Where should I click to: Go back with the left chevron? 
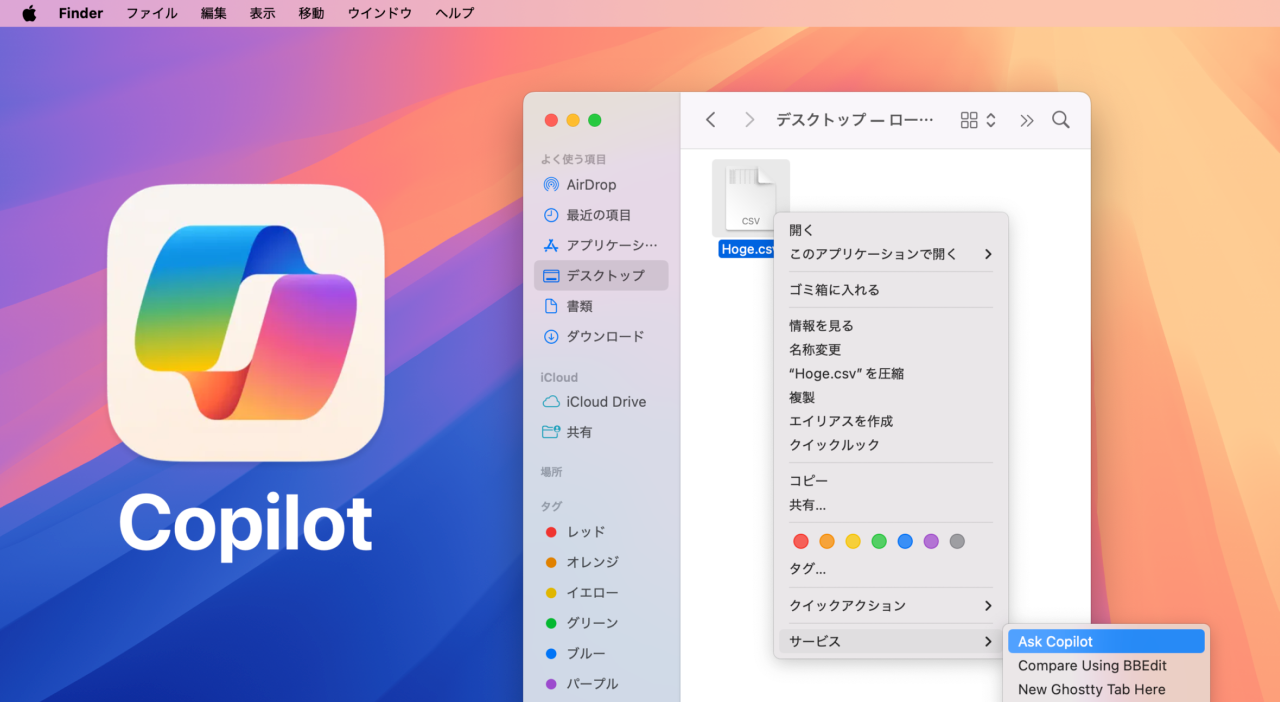coord(711,120)
